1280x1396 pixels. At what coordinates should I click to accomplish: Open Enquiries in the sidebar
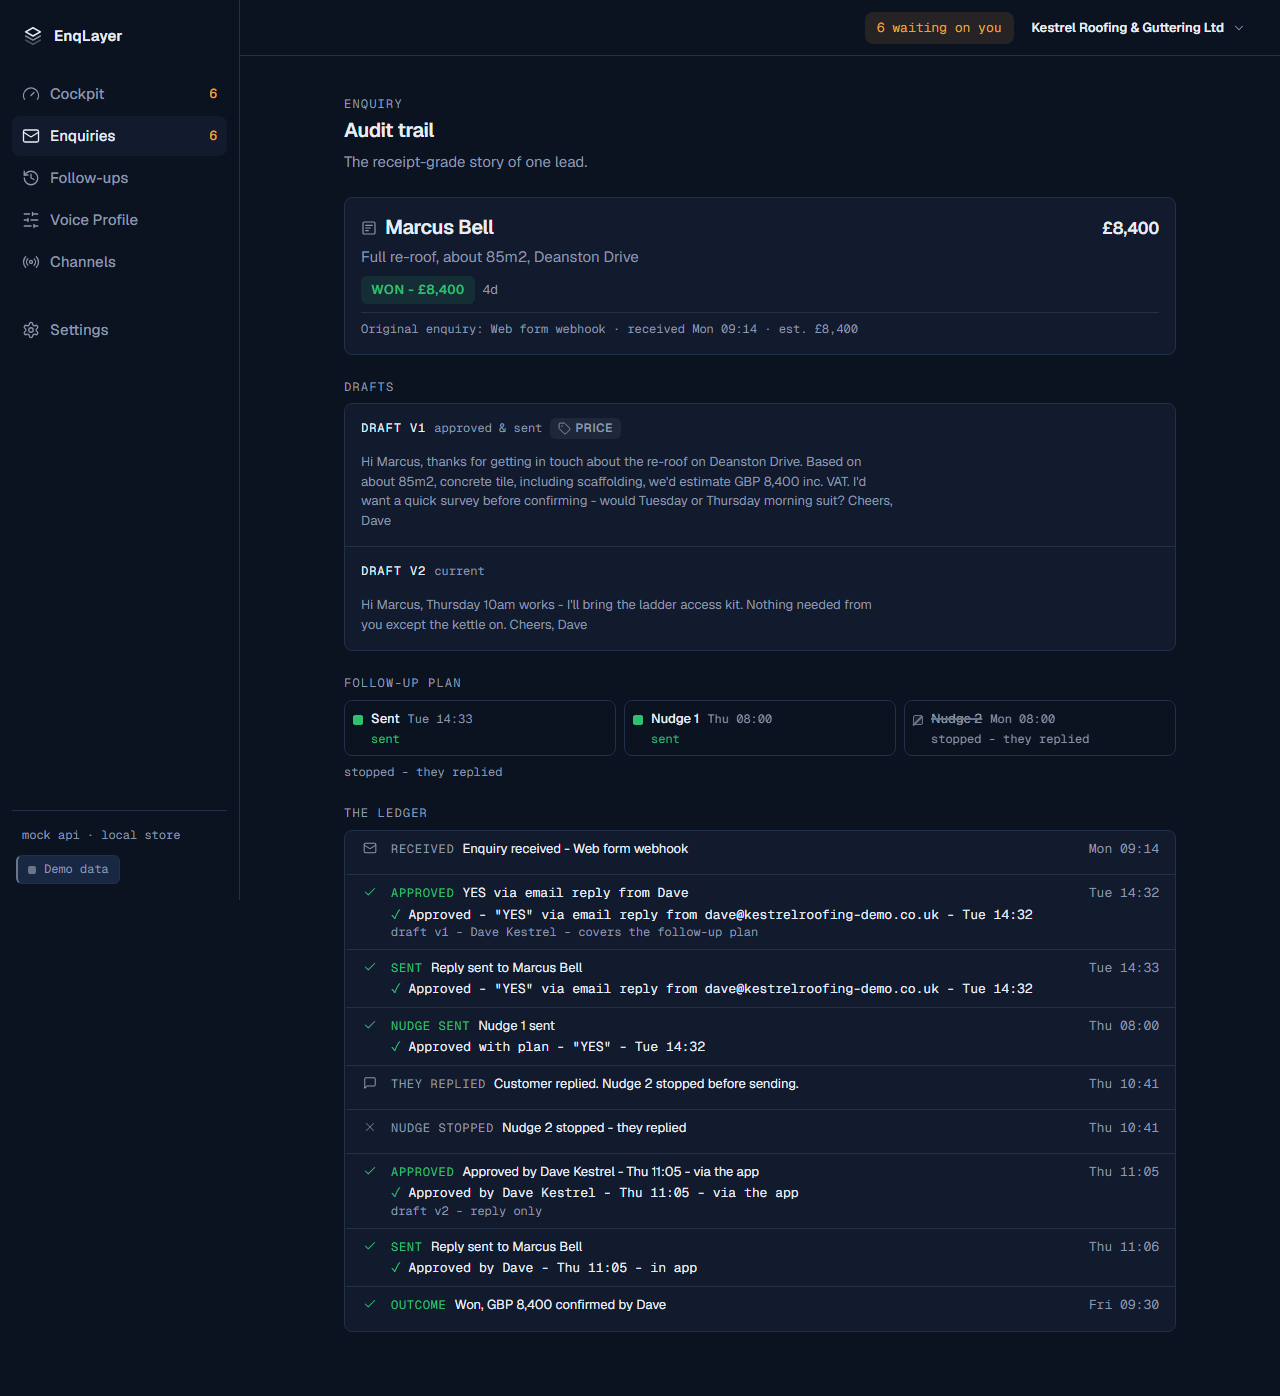click(x=119, y=136)
